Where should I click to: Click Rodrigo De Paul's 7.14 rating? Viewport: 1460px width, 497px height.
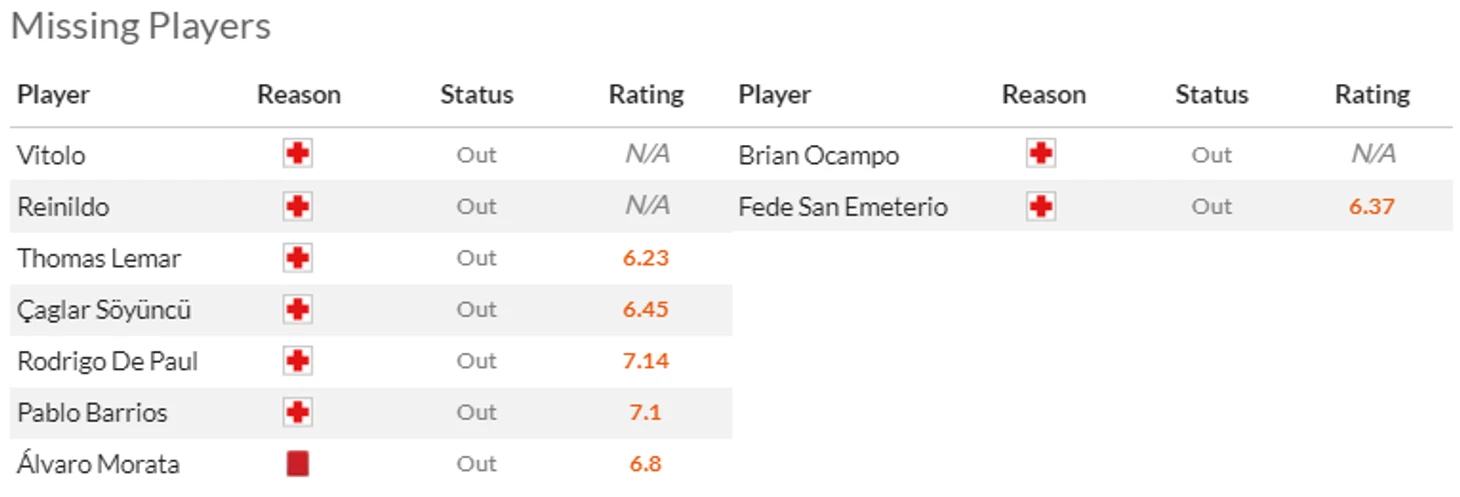click(646, 361)
